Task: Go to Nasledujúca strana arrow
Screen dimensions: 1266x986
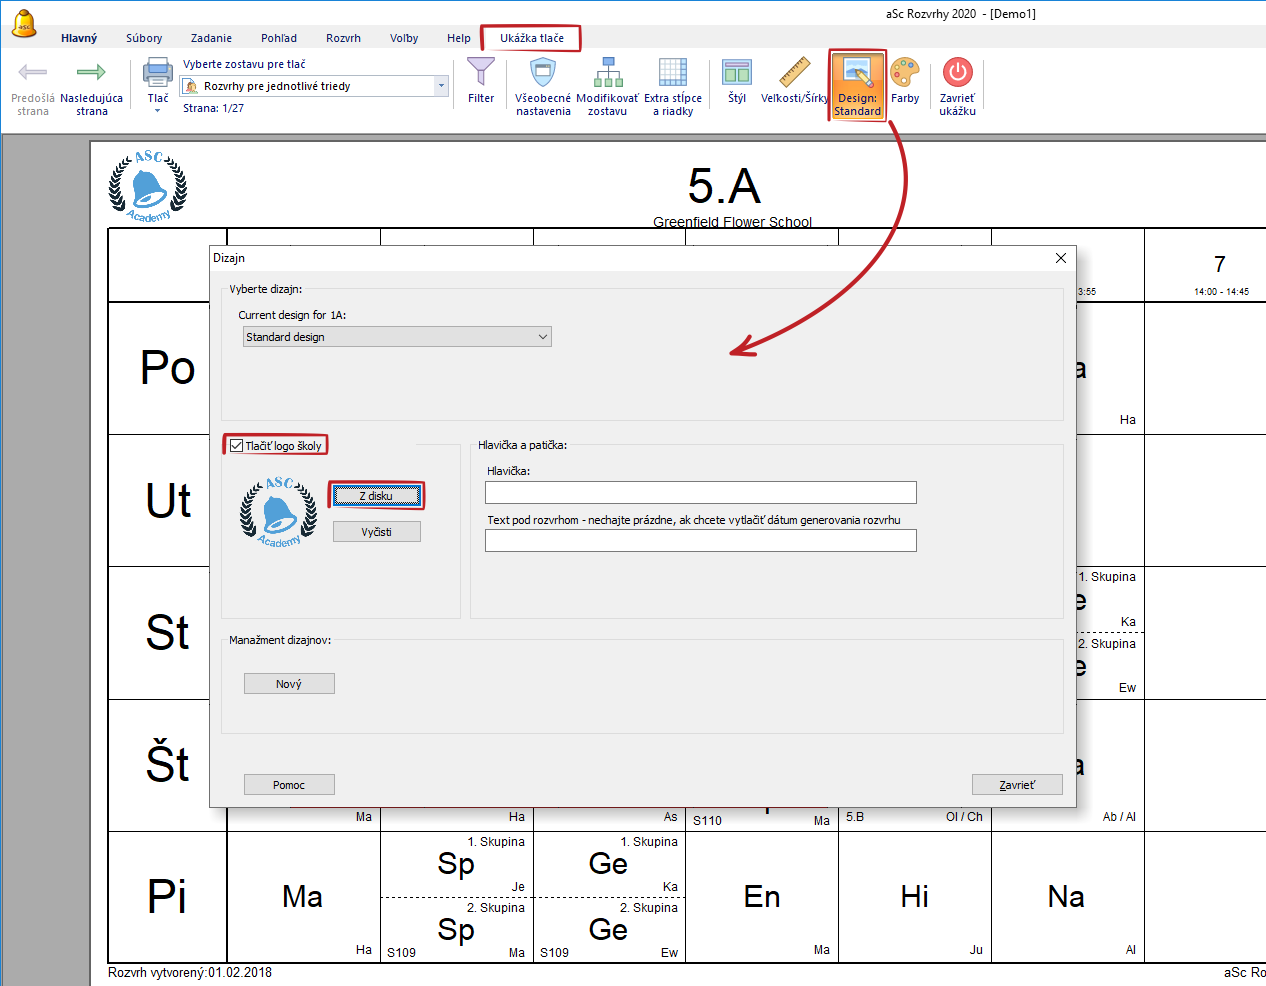Action: click(x=91, y=74)
